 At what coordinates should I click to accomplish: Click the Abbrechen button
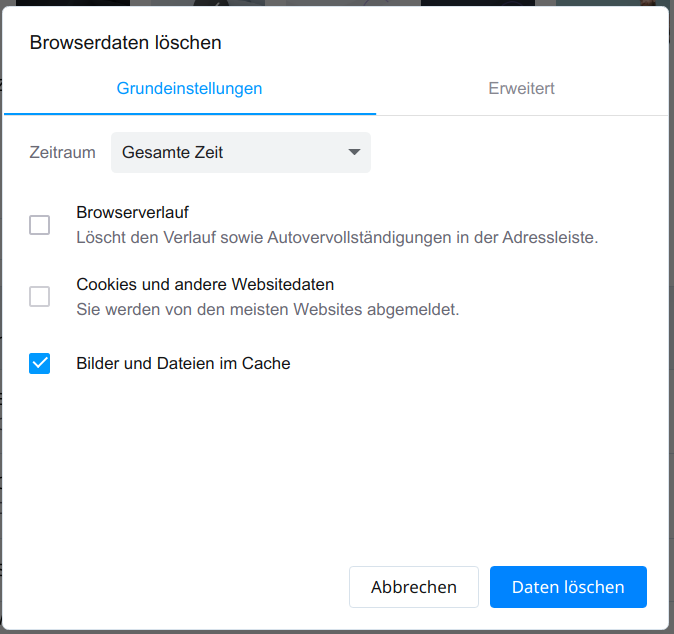click(x=414, y=587)
